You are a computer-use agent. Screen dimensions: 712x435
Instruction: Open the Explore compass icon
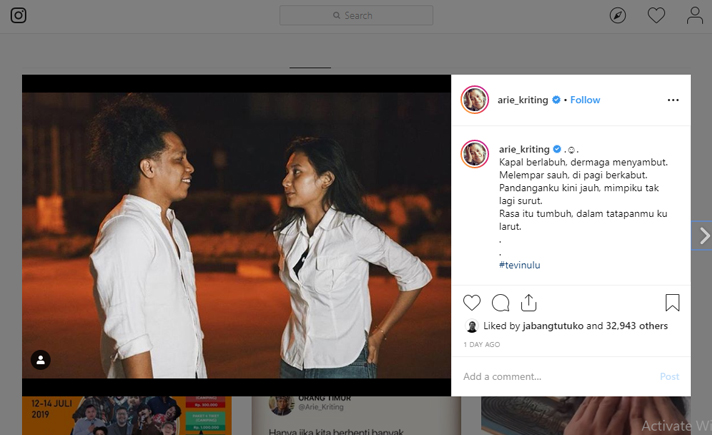618,15
